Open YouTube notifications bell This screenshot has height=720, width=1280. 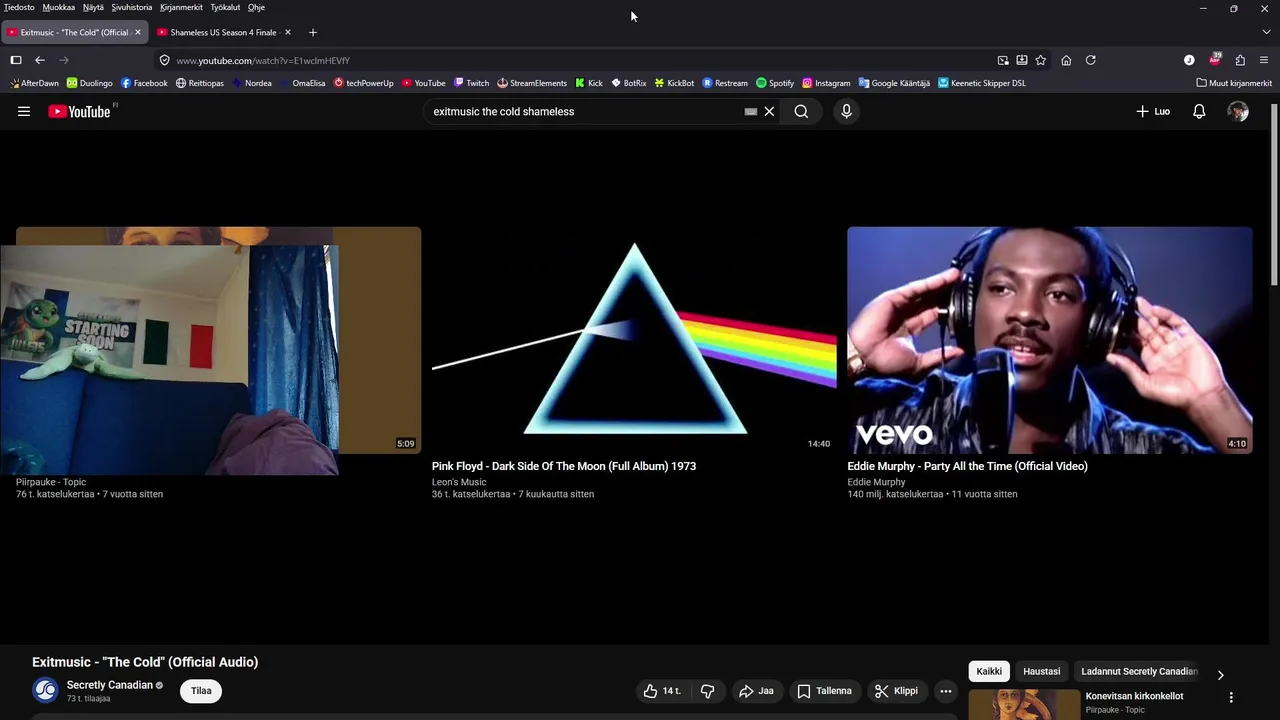click(1199, 111)
